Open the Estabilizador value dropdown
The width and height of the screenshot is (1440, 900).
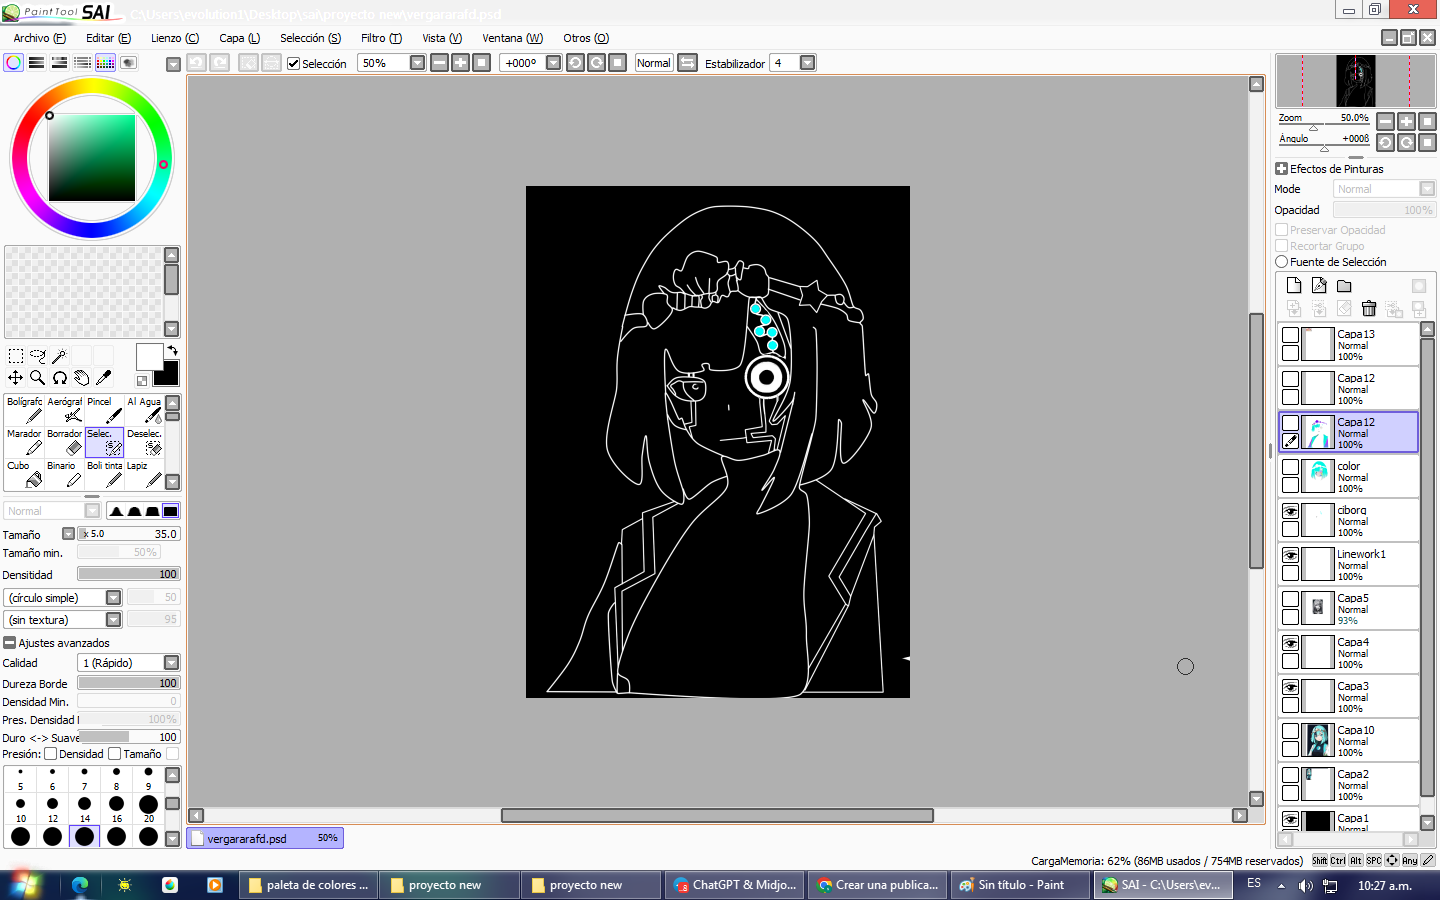click(807, 63)
